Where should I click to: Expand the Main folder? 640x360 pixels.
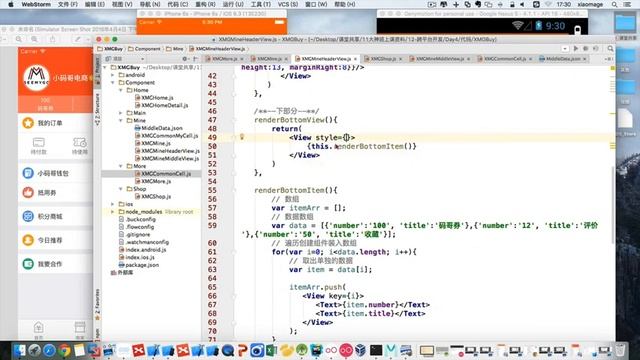(121, 113)
